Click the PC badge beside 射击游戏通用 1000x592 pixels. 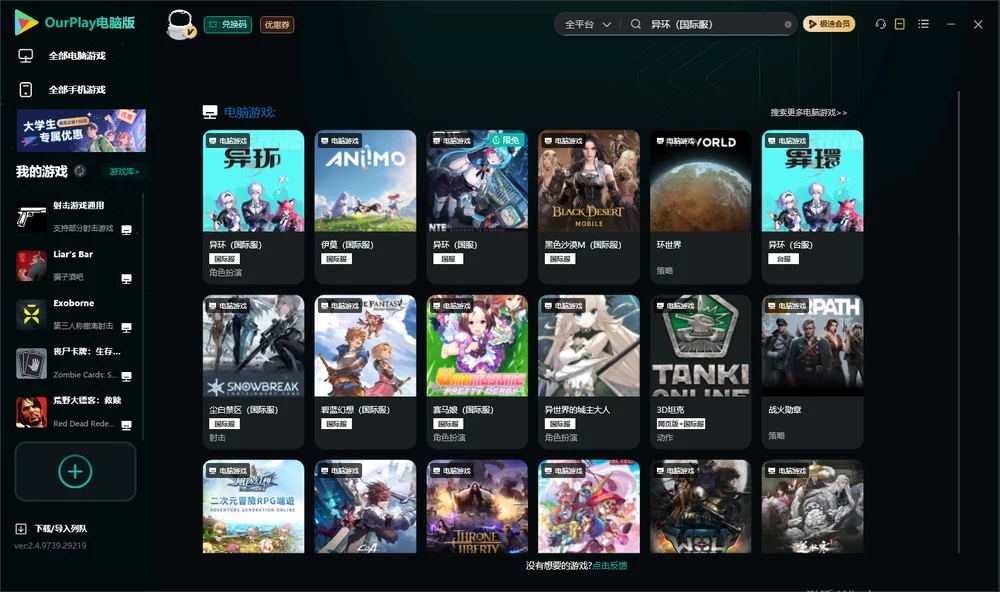point(126,230)
